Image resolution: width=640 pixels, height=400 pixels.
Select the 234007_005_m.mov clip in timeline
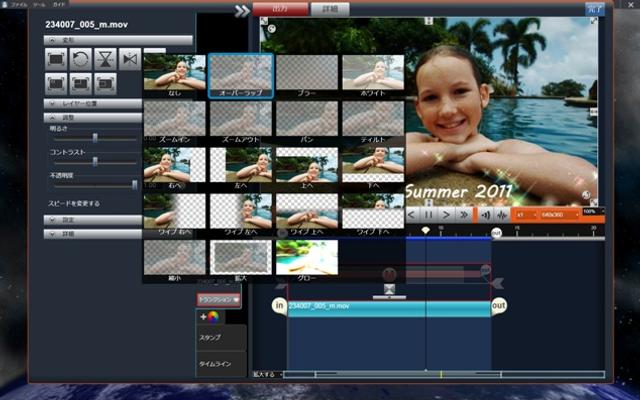coord(389,309)
